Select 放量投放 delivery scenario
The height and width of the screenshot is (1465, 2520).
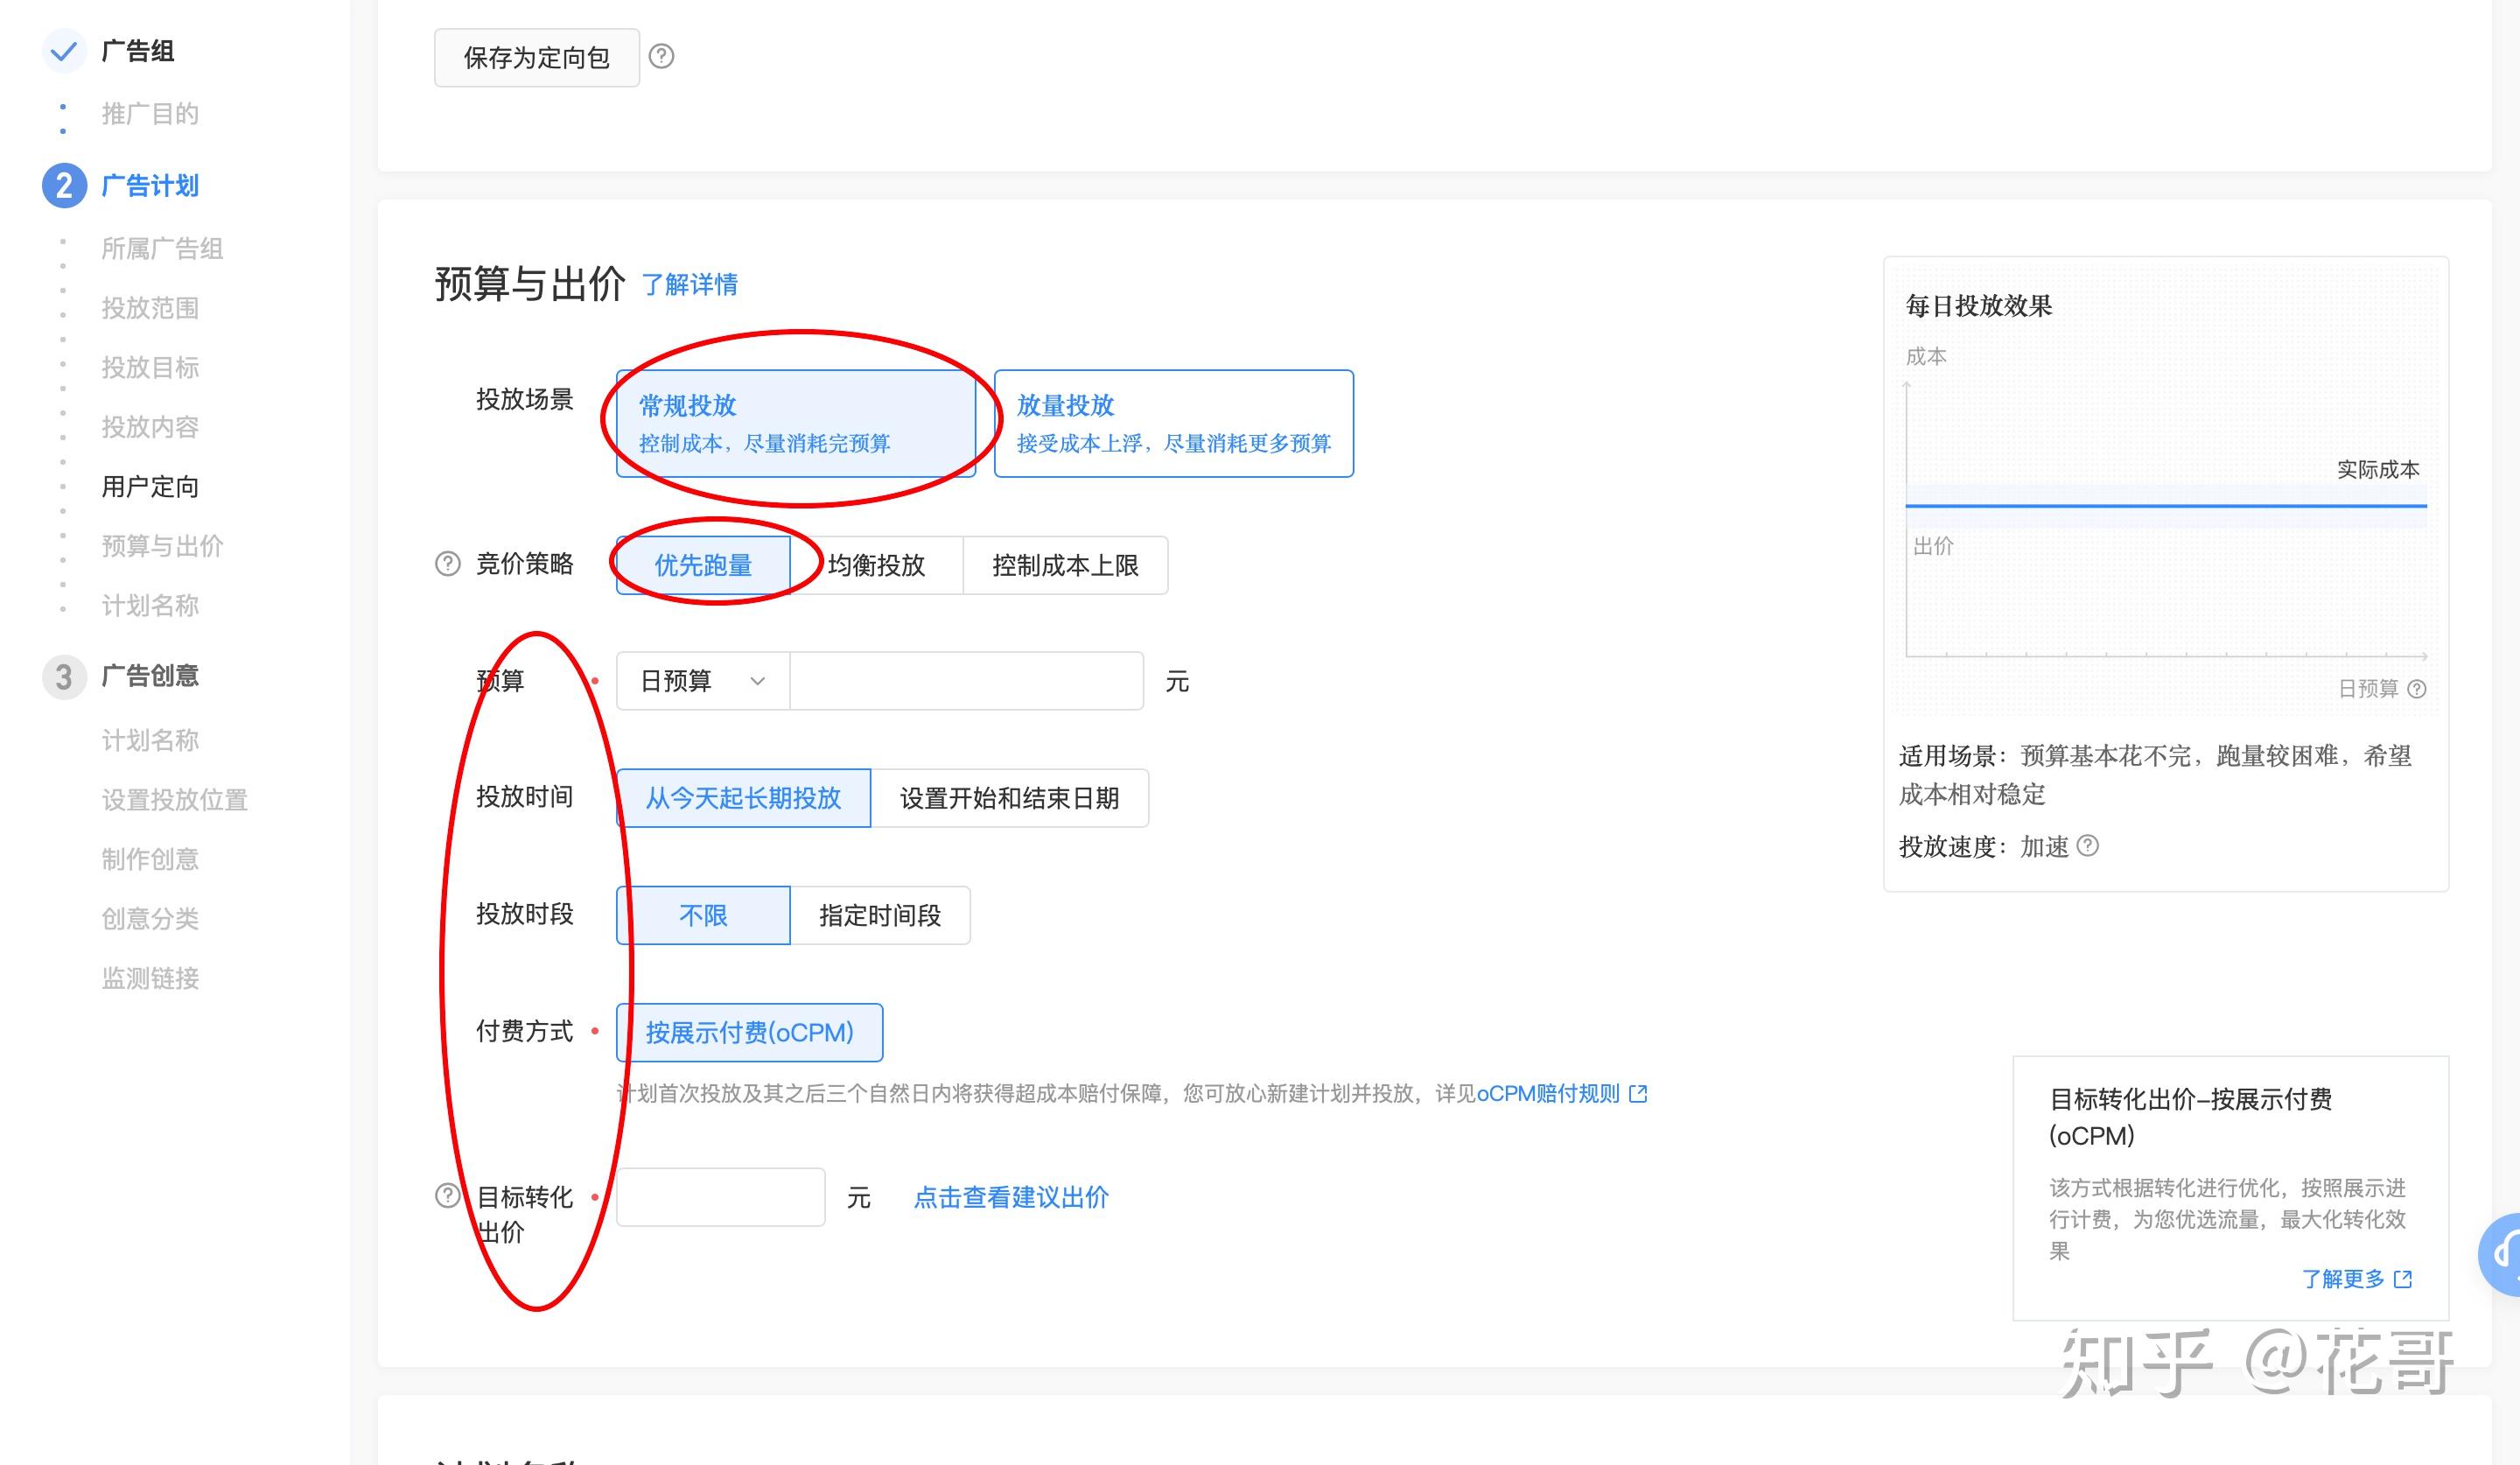(x=1174, y=424)
